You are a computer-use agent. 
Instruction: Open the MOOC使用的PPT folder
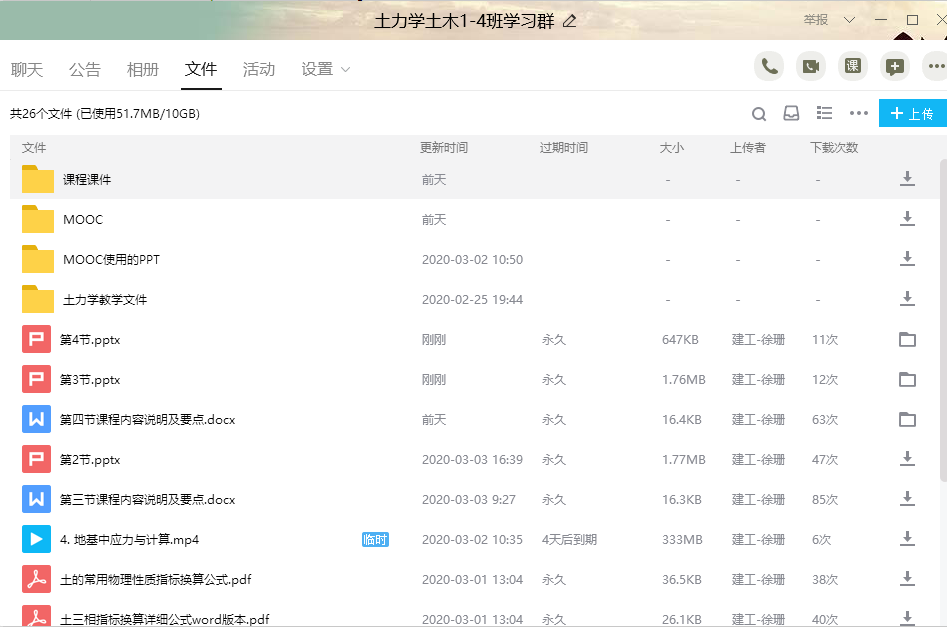coord(111,259)
